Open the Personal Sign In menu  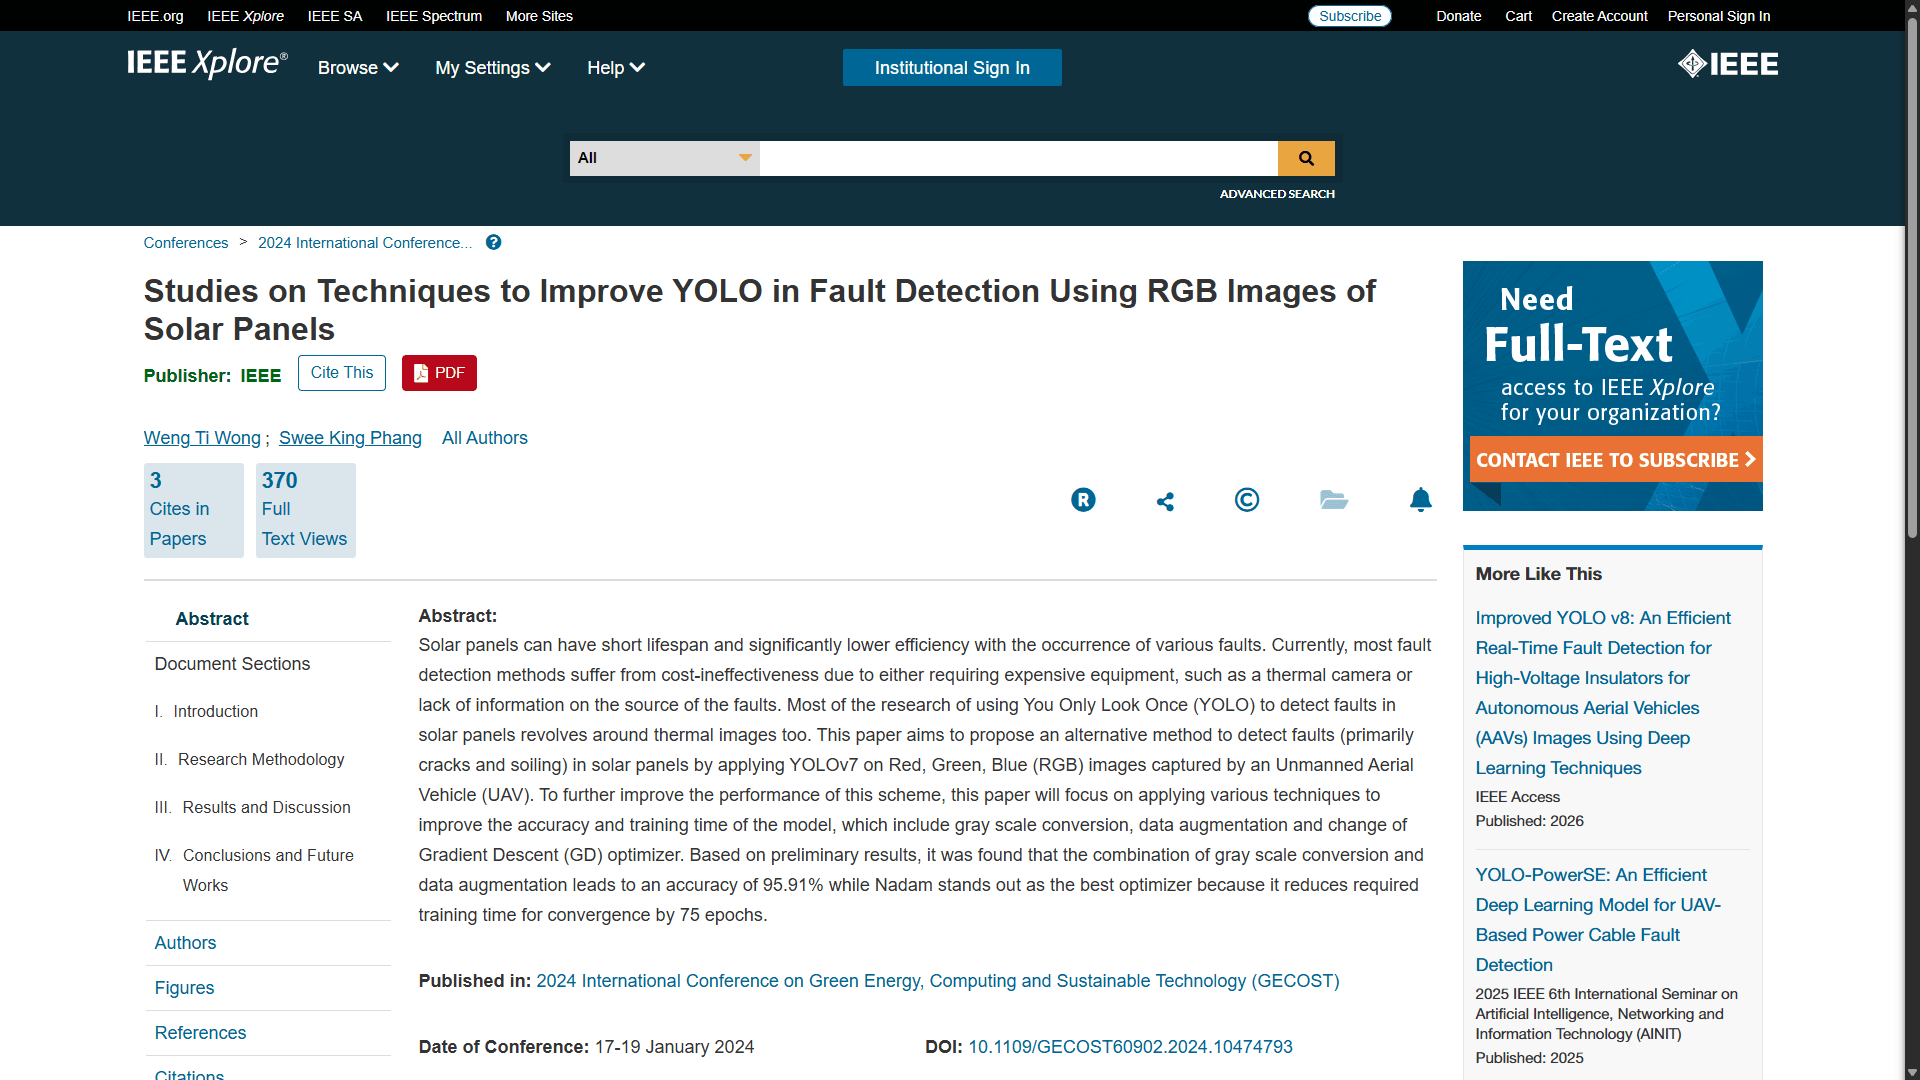tap(1719, 16)
